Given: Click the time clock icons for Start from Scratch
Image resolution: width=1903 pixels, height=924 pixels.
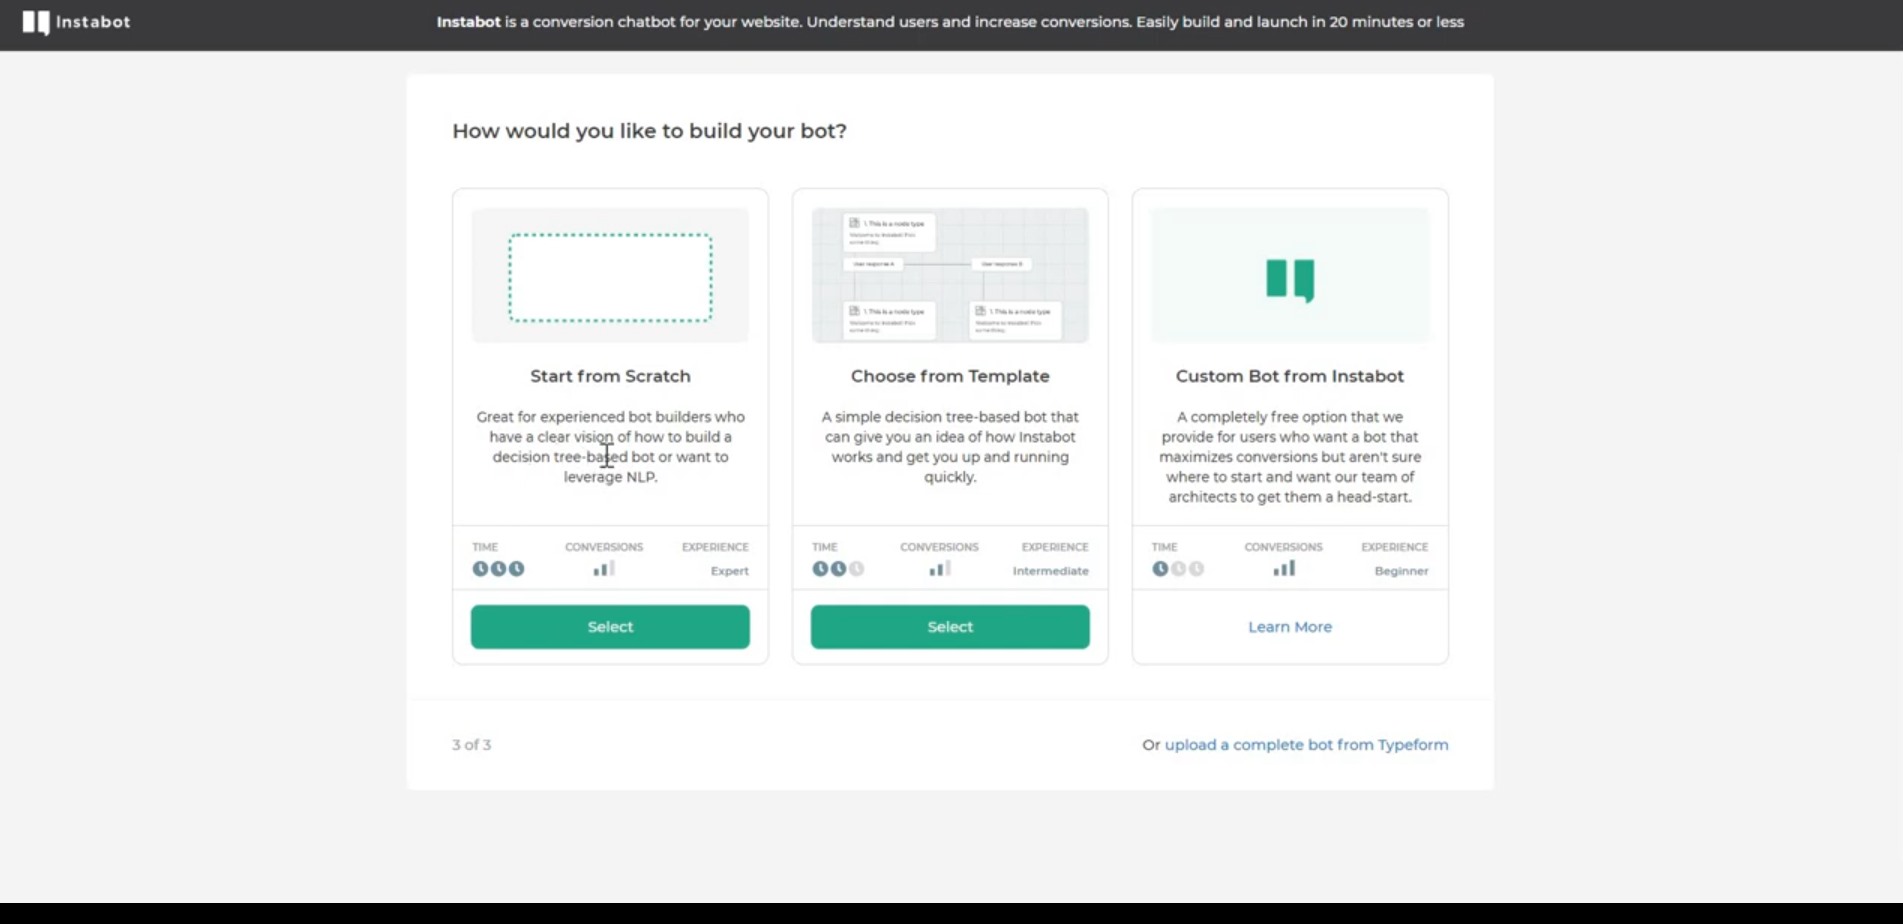Looking at the screenshot, I should [498, 569].
